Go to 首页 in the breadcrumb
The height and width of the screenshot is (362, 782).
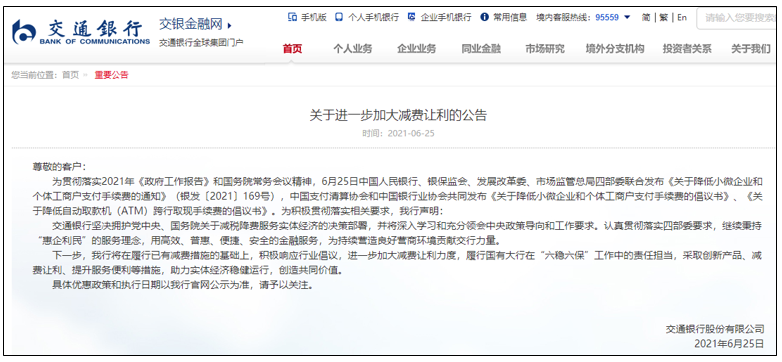(70, 75)
